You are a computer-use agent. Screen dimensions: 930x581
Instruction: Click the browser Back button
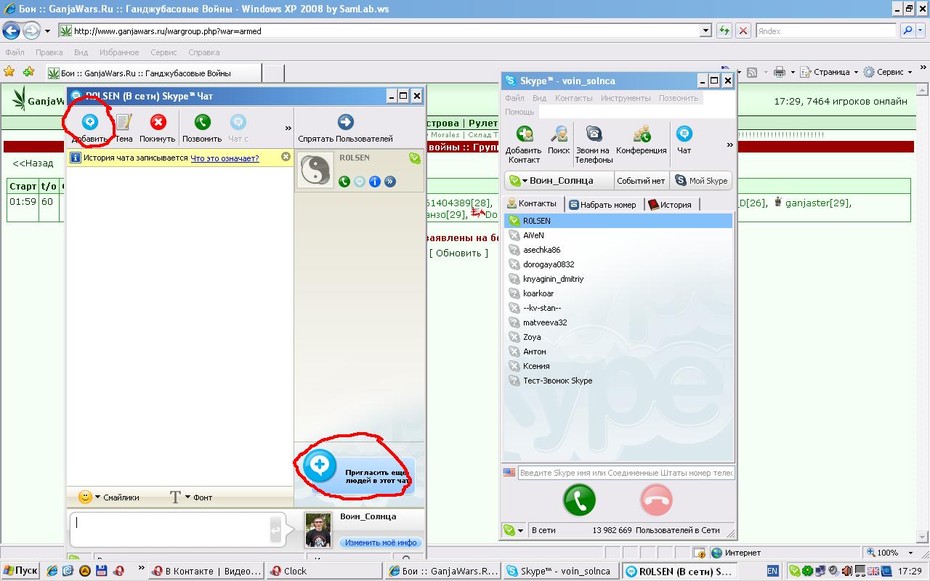(11, 30)
